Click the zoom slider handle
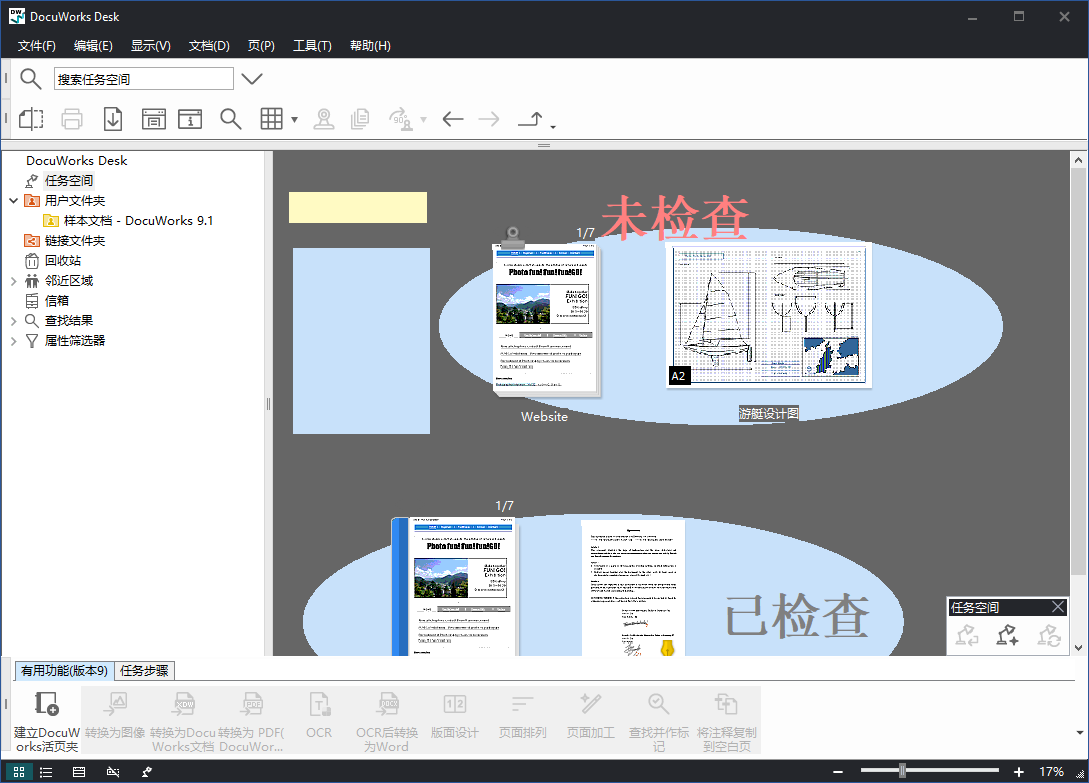This screenshot has height=783, width=1089. [x=902, y=771]
